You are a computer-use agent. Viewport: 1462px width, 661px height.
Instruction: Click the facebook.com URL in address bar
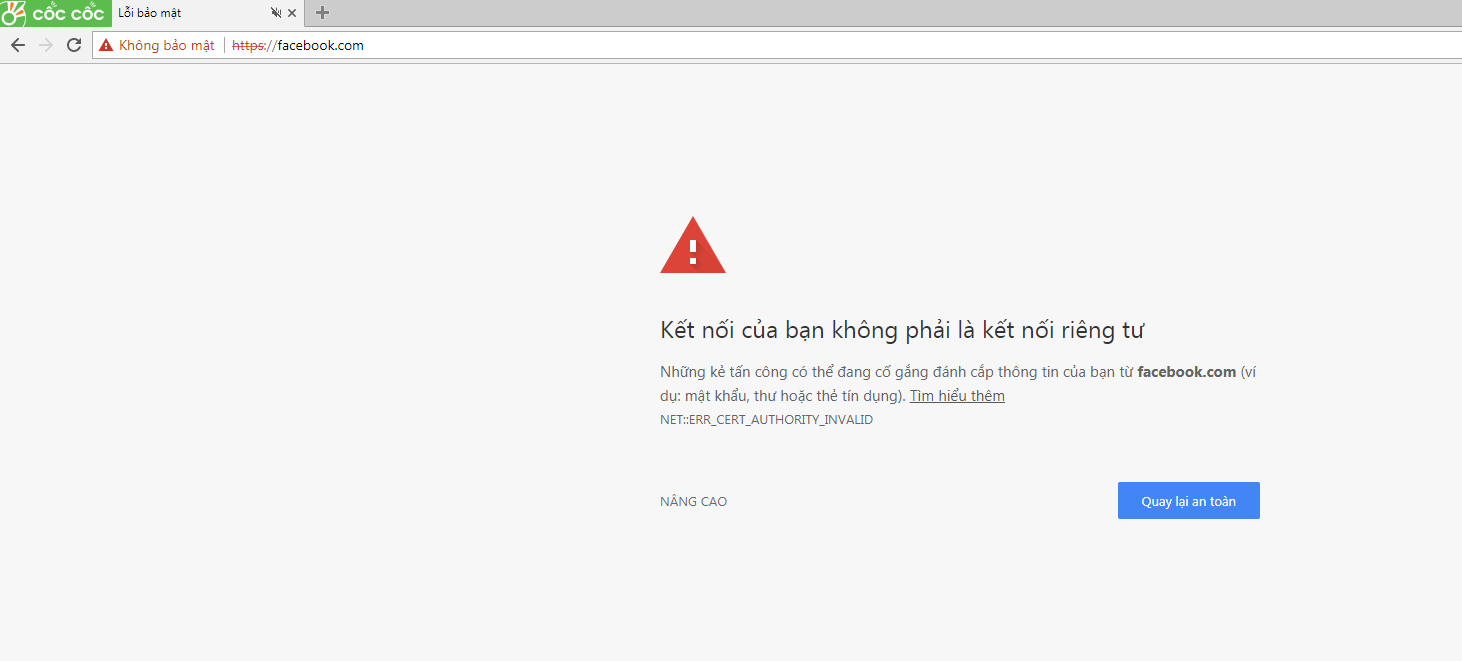pos(320,45)
